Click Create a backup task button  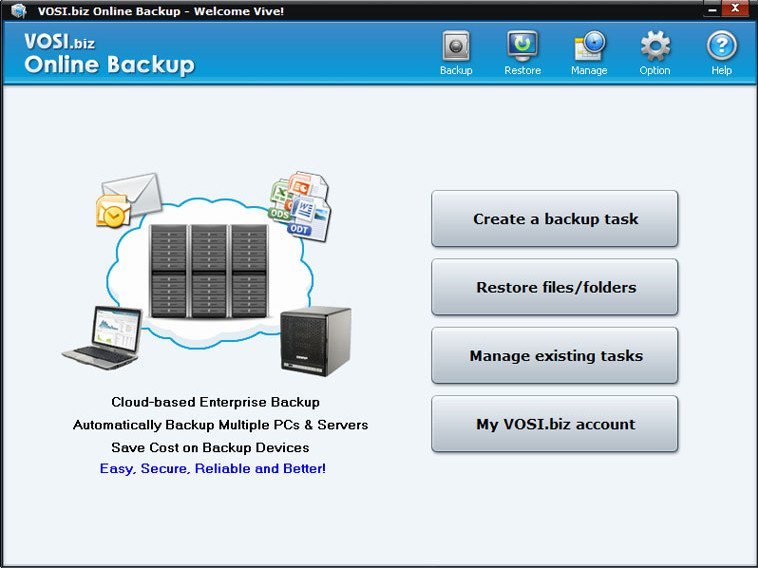click(x=555, y=218)
